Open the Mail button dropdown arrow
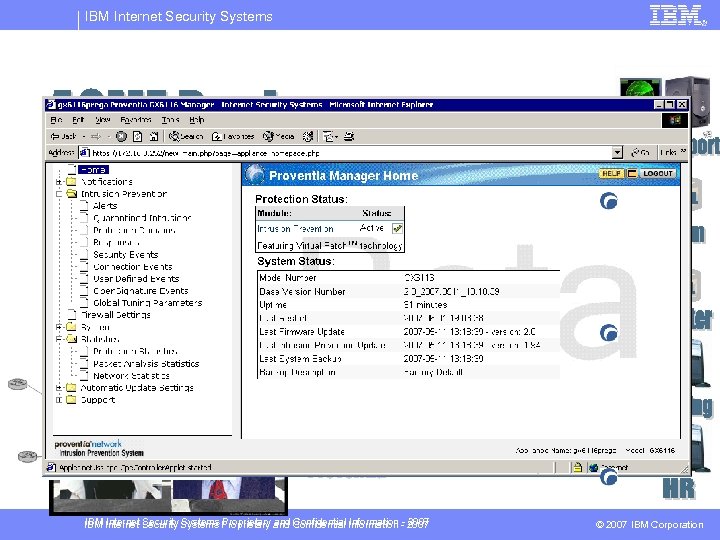This screenshot has height=540, width=720. [336, 136]
